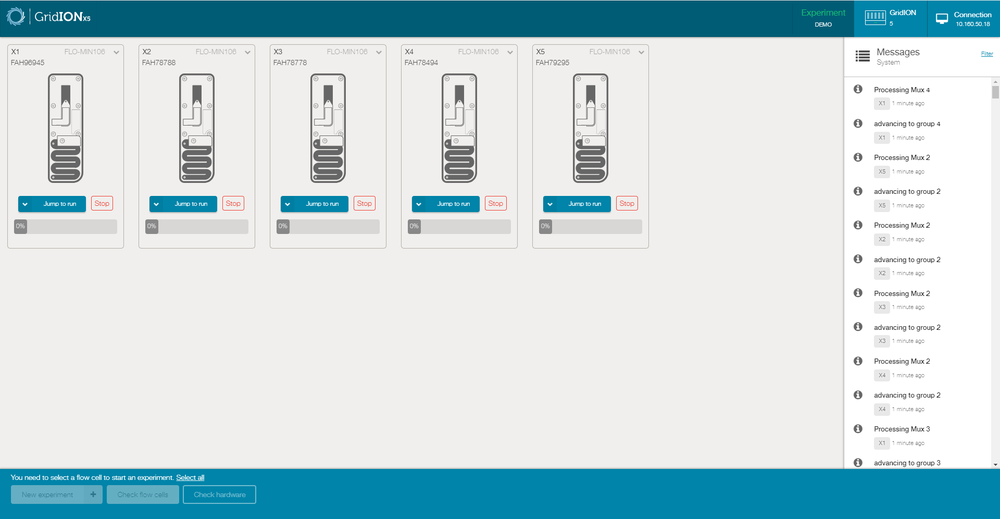The height and width of the screenshot is (519, 1000).
Task: Click the plus button beside New experiment
Action: (x=93, y=495)
